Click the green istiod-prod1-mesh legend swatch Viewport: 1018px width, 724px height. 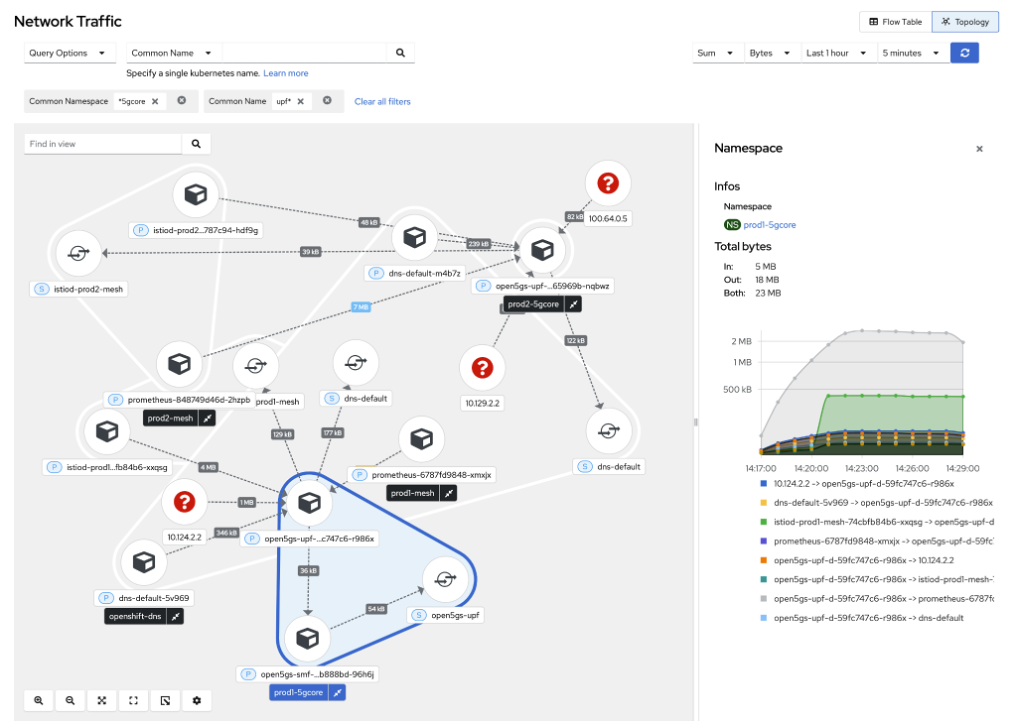click(x=764, y=522)
